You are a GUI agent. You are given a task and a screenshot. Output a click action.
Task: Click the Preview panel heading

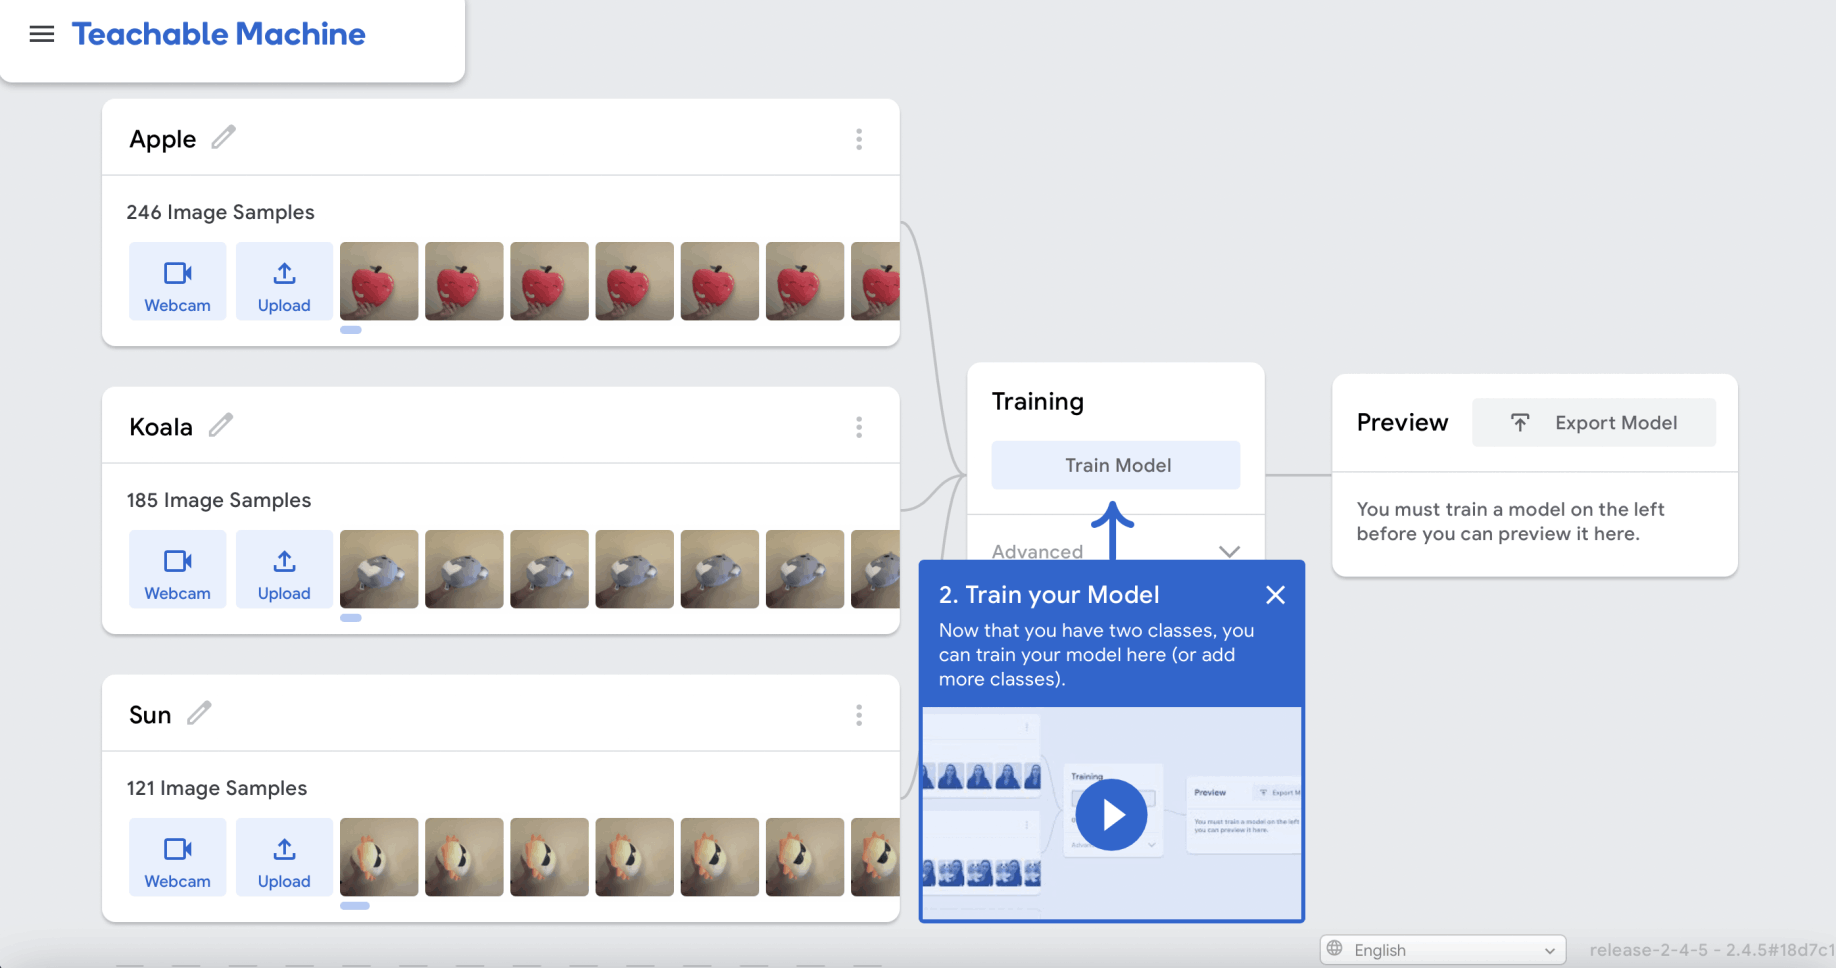pyautogui.click(x=1402, y=423)
